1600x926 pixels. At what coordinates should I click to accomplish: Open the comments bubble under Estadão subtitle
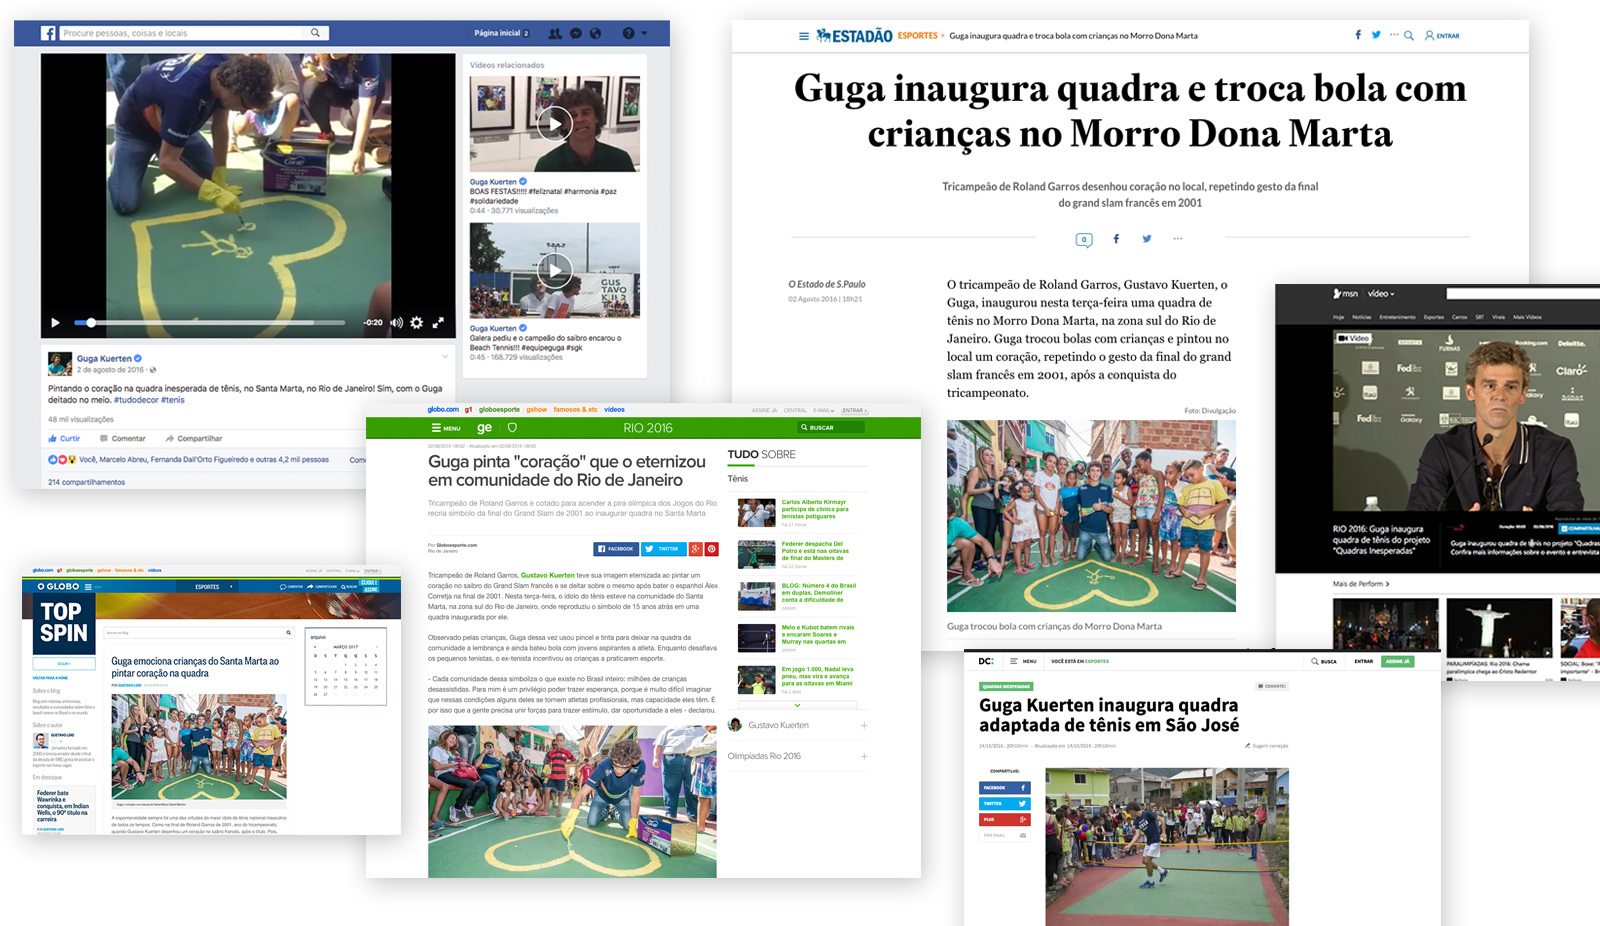(x=1084, y=239)
